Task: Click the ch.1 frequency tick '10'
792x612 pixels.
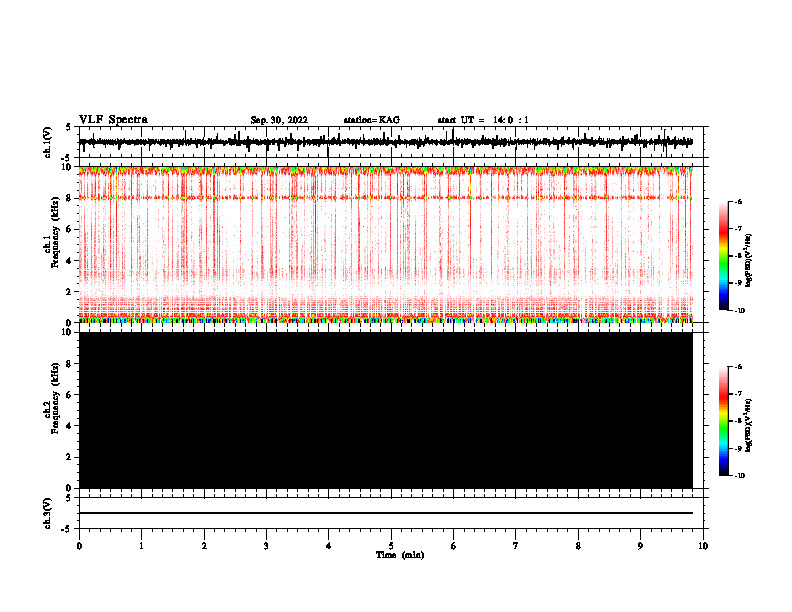Action: [x=68, y=167]
